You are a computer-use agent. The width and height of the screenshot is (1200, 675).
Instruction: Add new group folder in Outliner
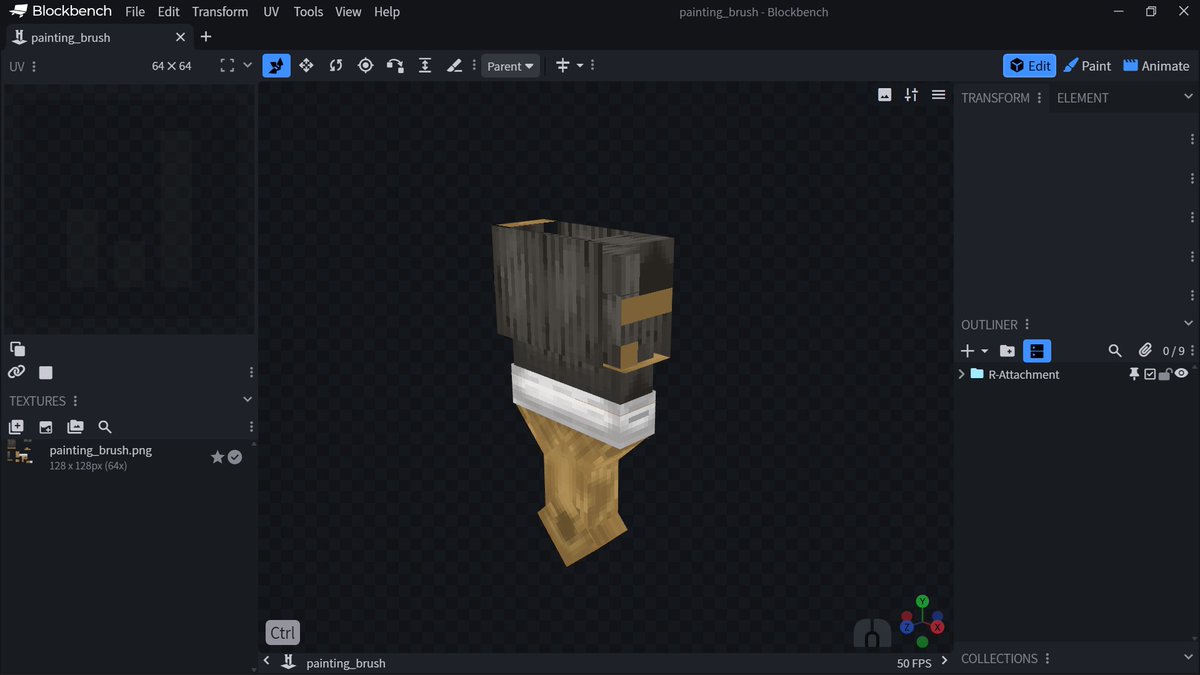click(1007, 351)
